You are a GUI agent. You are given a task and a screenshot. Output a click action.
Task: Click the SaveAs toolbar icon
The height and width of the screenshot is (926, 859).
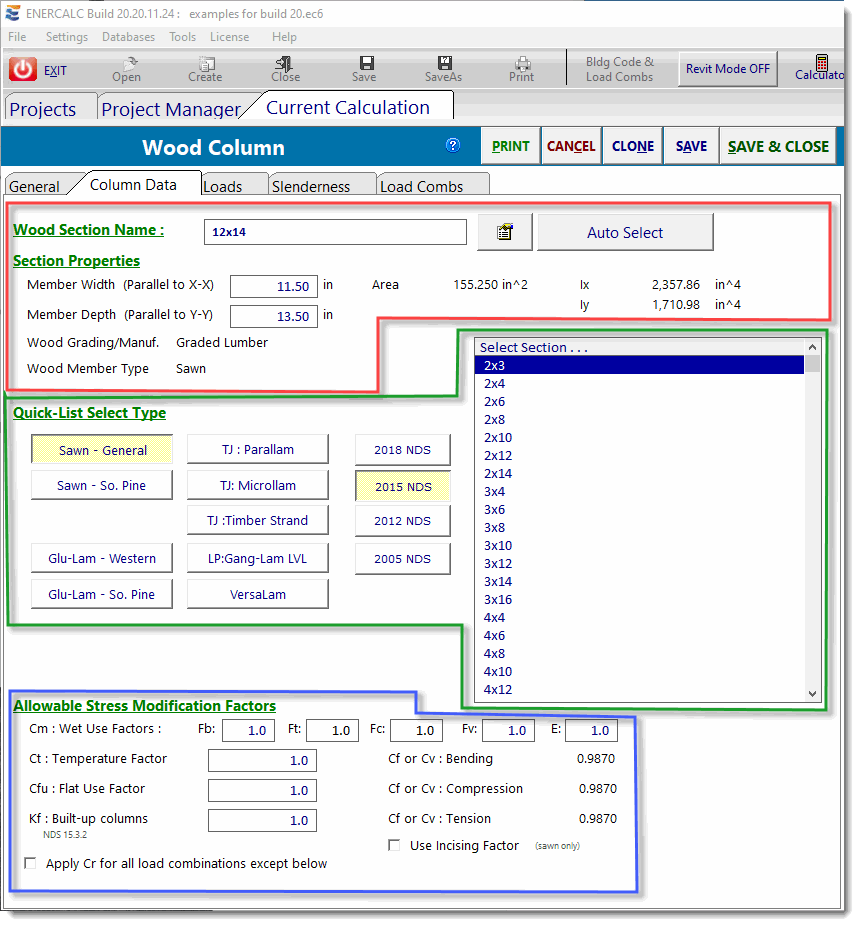click(443, 63)
